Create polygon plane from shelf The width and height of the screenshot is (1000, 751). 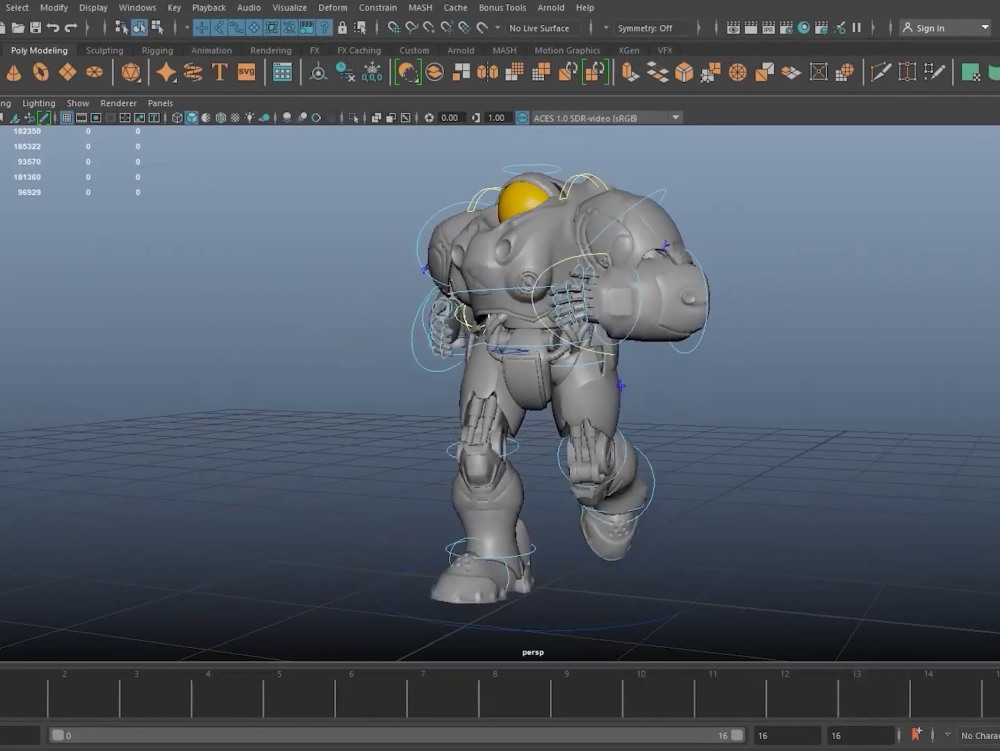(68, 73)
